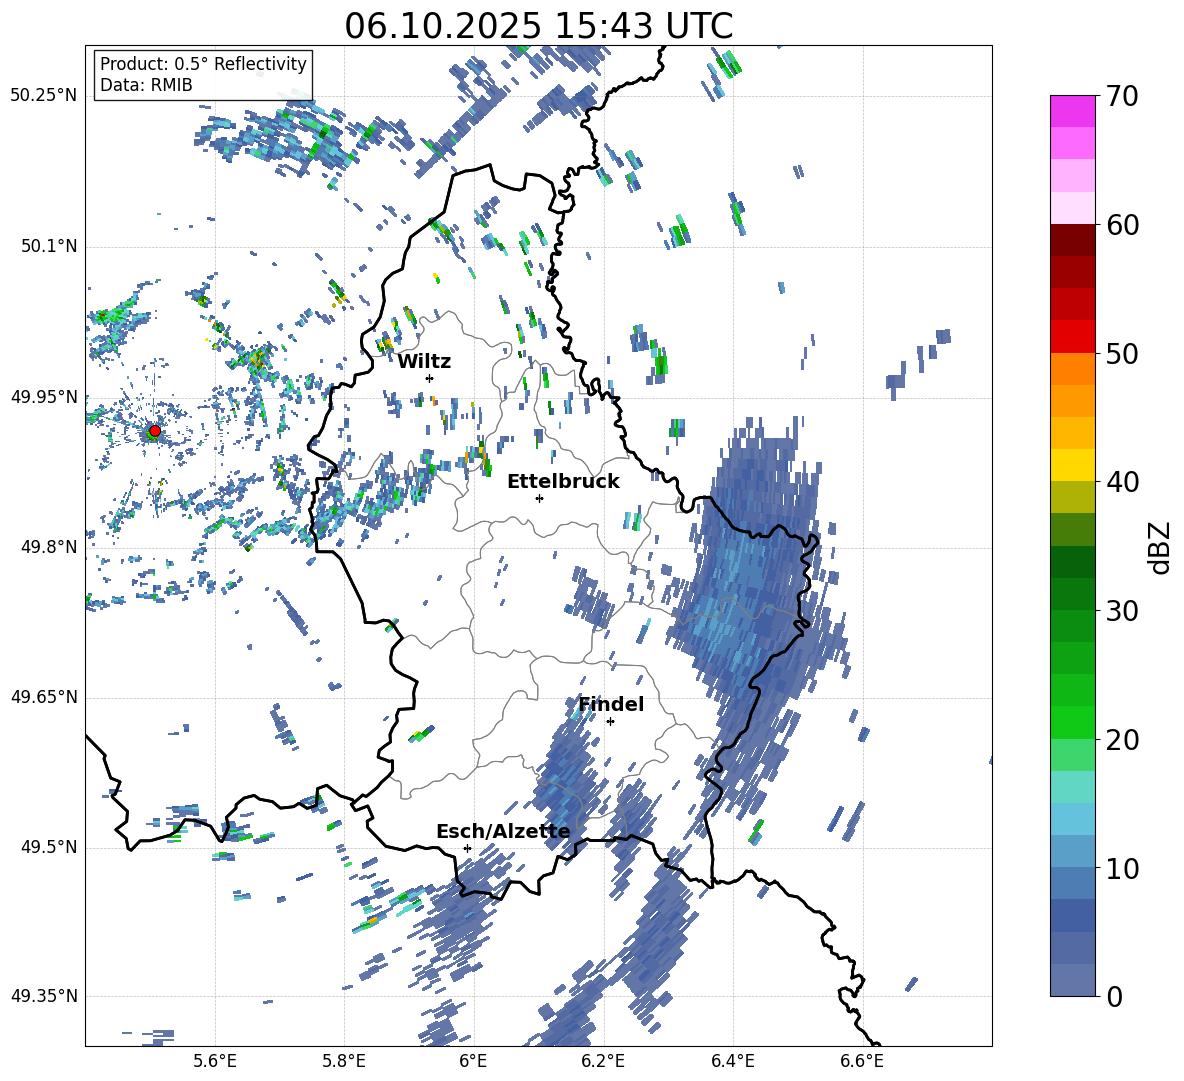Click the Esch/Alzette city label

[x=503, y=831]
